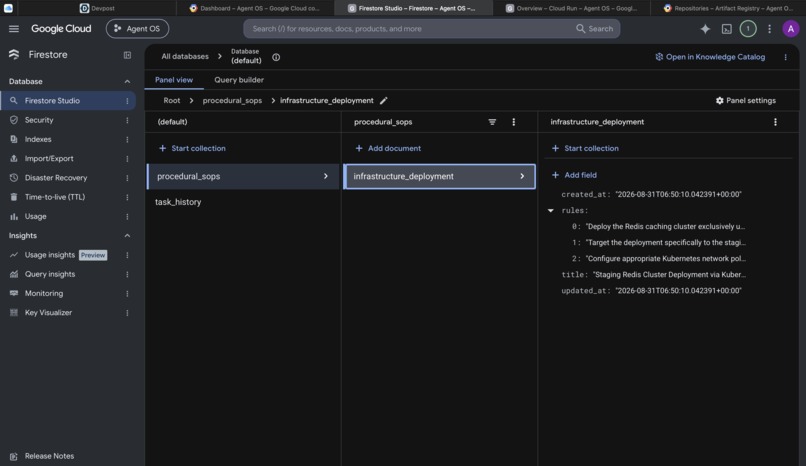Viewport: 806px width, 466px height.
Task: Open in Knowledge Catalog link
Action: pos(710,57)
